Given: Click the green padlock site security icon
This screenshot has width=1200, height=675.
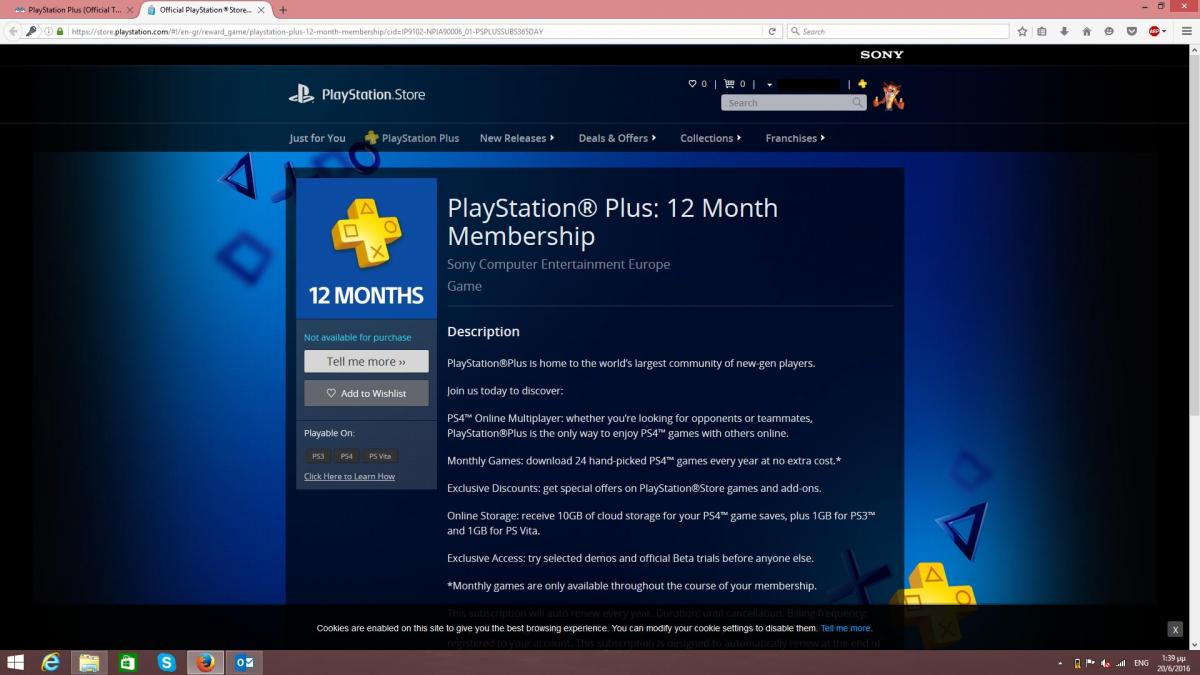Looking at the screenshot, I should point(60,31).
